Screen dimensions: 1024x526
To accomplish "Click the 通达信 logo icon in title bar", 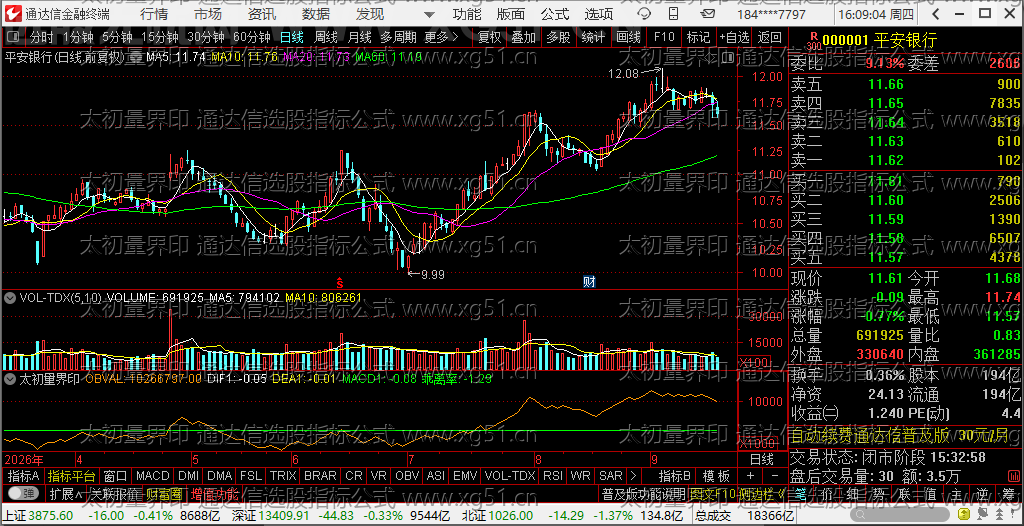I will (14, 14).
